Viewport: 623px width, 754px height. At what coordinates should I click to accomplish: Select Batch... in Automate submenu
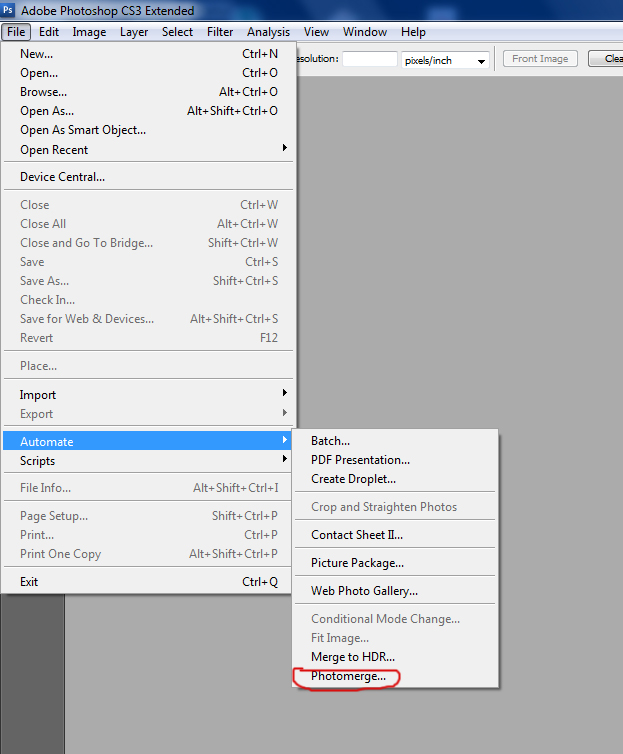[395, 441]
